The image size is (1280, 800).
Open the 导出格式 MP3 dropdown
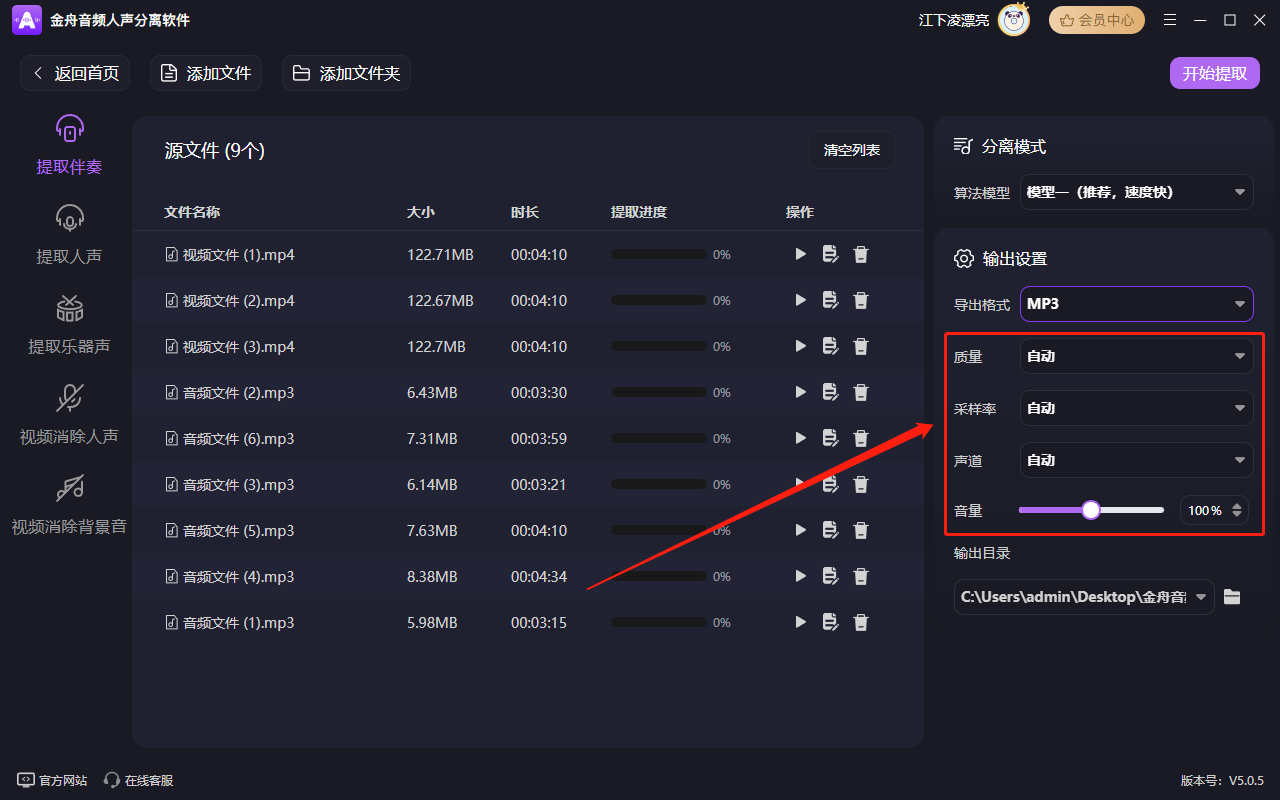click(x=1136, y=303)
